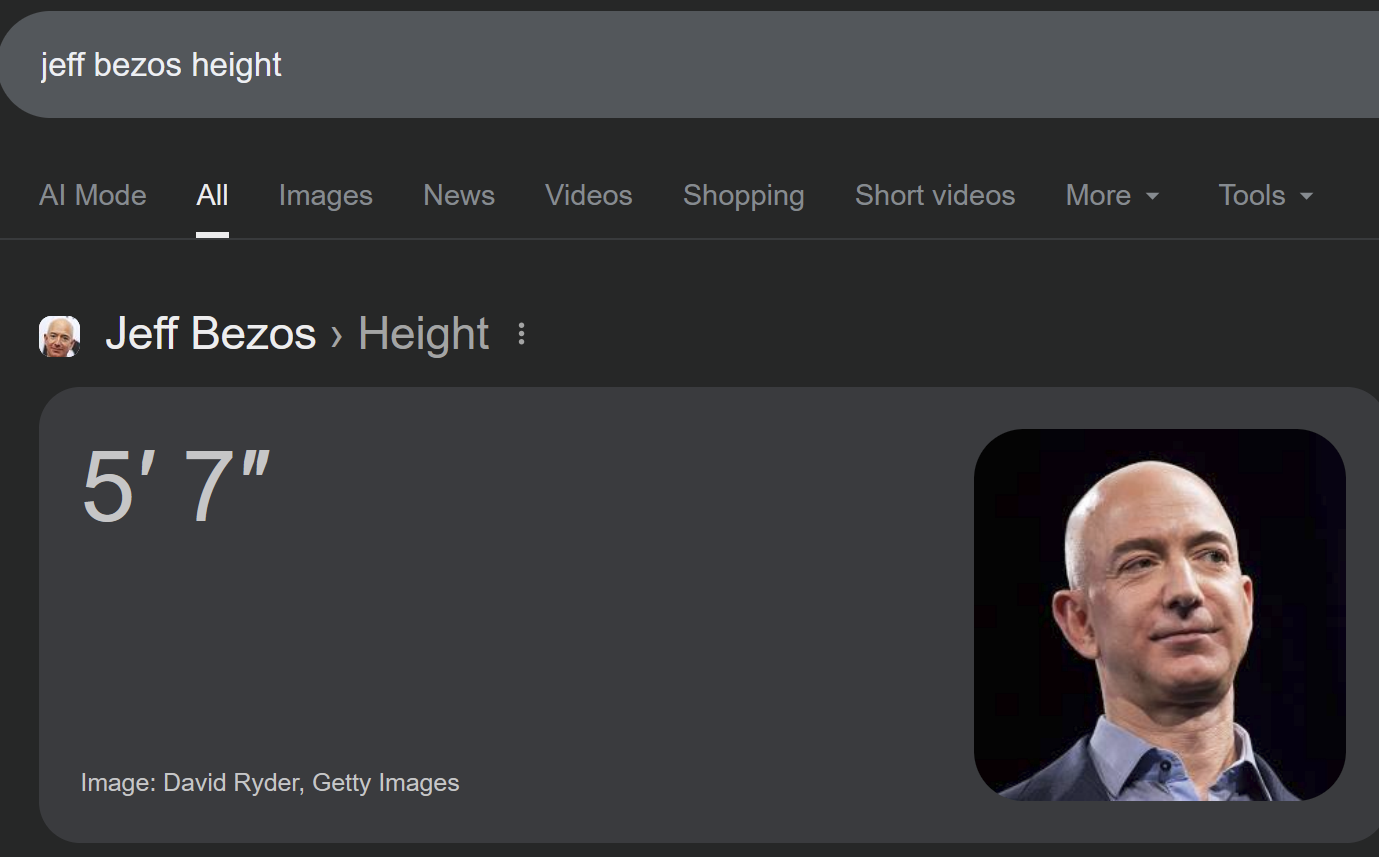
Task: Click the small avatar icon beside Jeff Bezos heading
Action: coord(59,336)
